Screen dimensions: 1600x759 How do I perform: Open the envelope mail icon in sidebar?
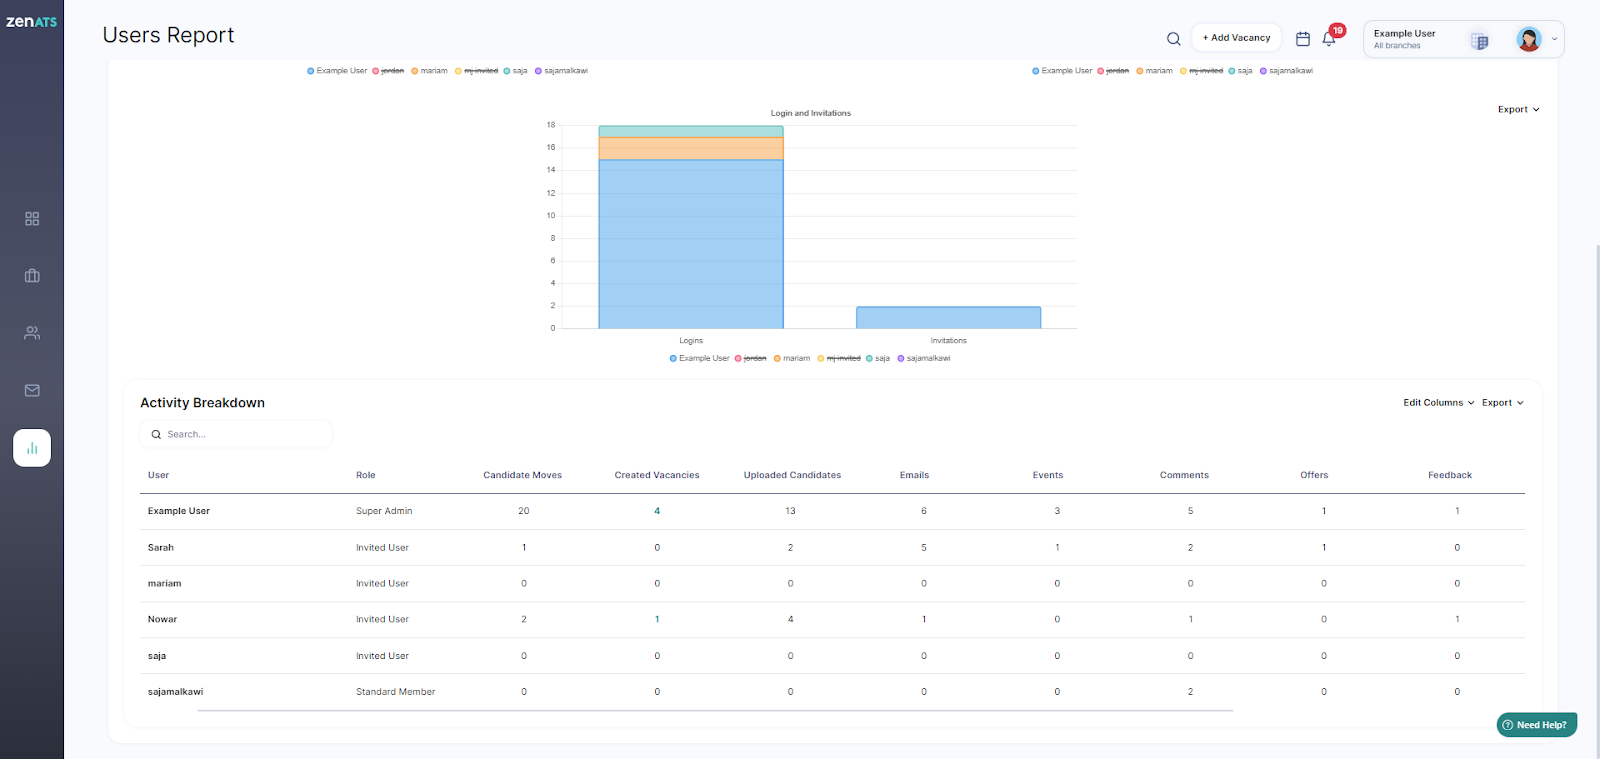[32, 390]
